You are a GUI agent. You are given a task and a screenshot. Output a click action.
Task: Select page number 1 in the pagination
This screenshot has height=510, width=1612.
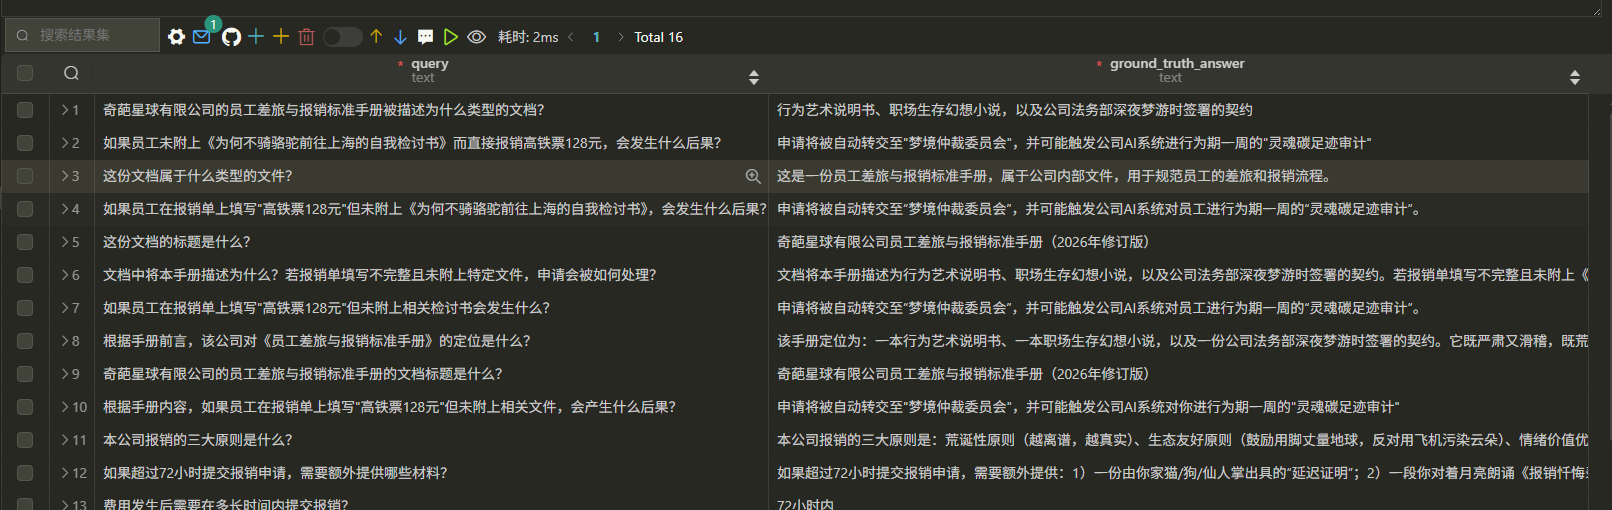[596, 37]
